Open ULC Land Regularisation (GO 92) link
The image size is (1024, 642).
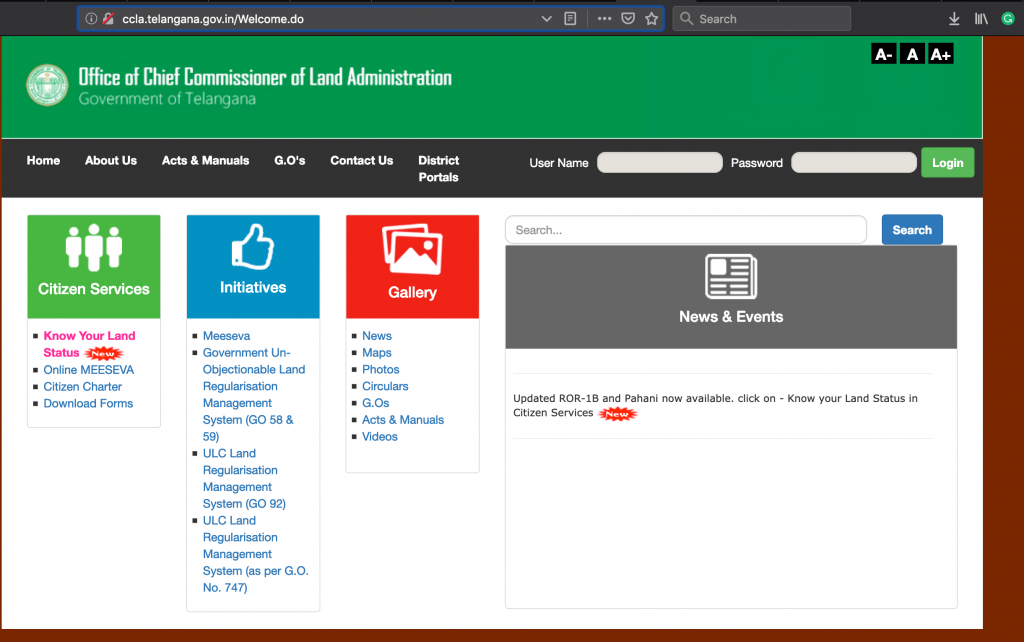click(244, 479)
